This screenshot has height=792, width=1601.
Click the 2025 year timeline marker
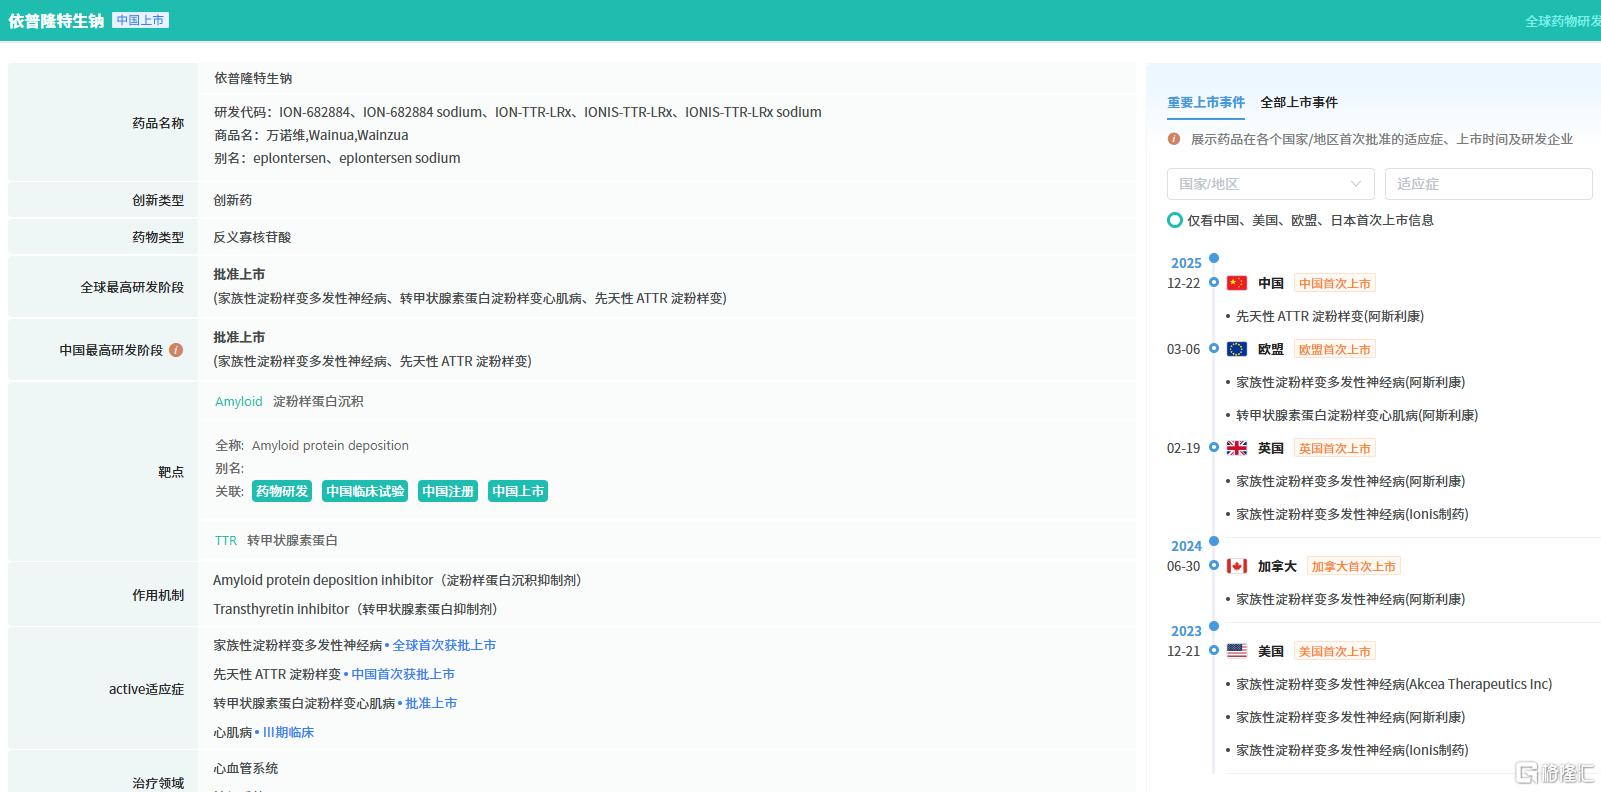(1186, 263)
